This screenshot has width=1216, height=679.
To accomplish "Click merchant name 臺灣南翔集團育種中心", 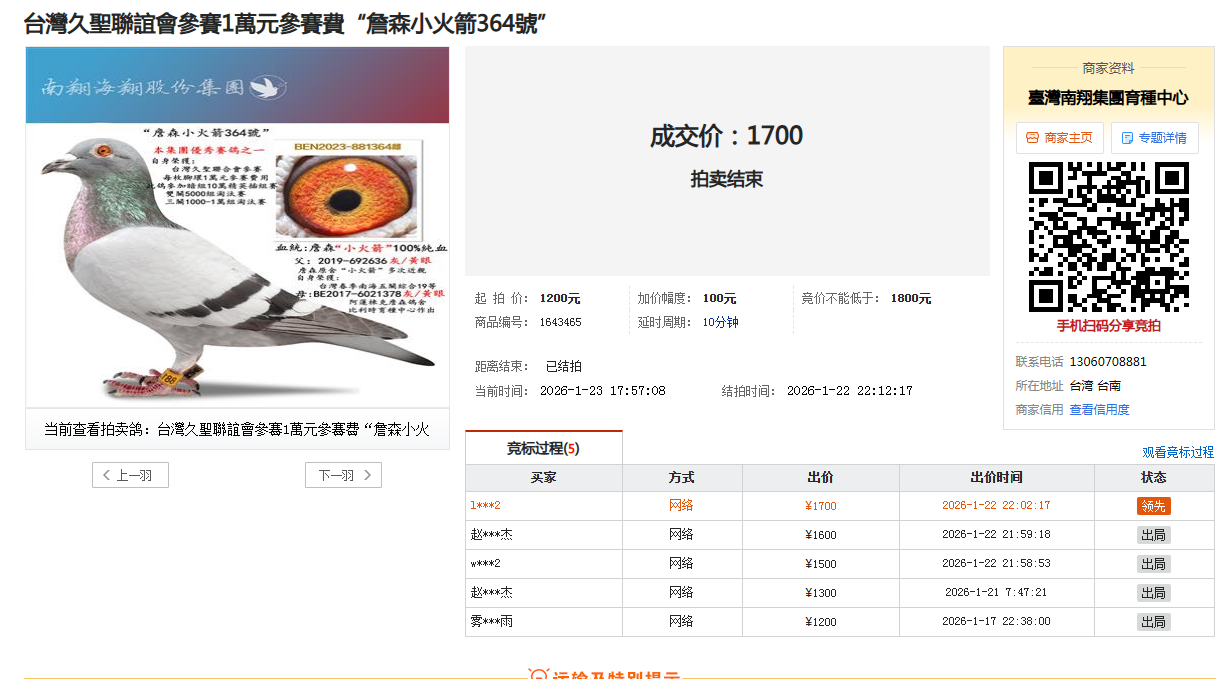I will pos(1108,98).
